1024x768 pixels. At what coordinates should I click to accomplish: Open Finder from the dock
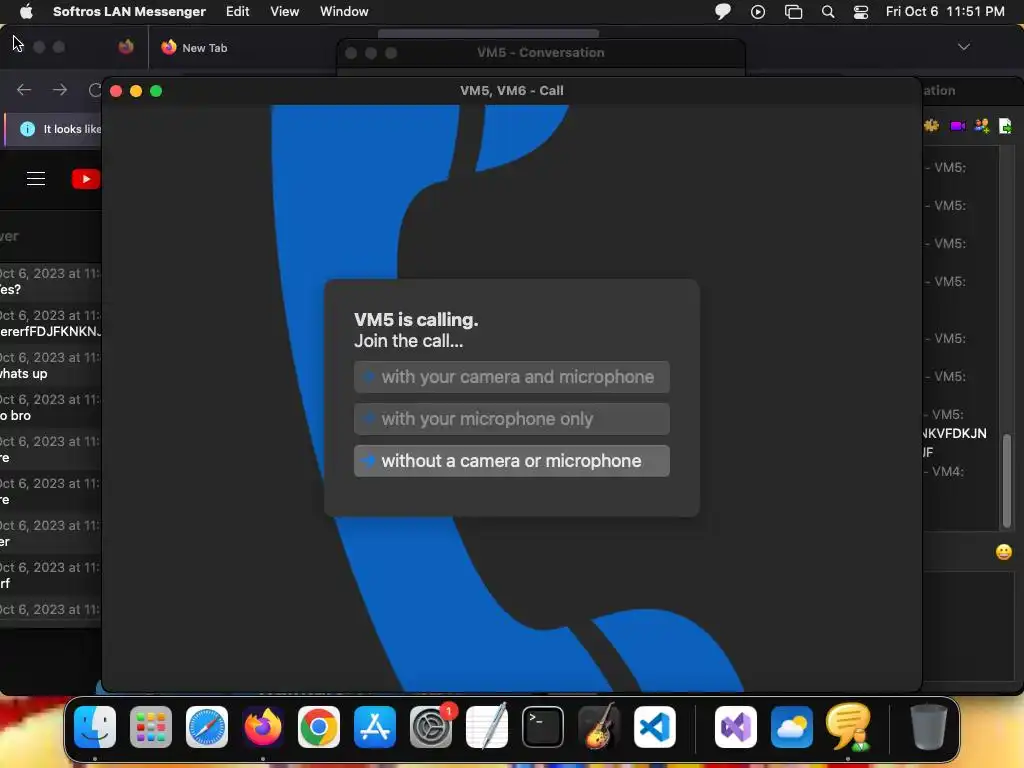(x=95, y=727)
